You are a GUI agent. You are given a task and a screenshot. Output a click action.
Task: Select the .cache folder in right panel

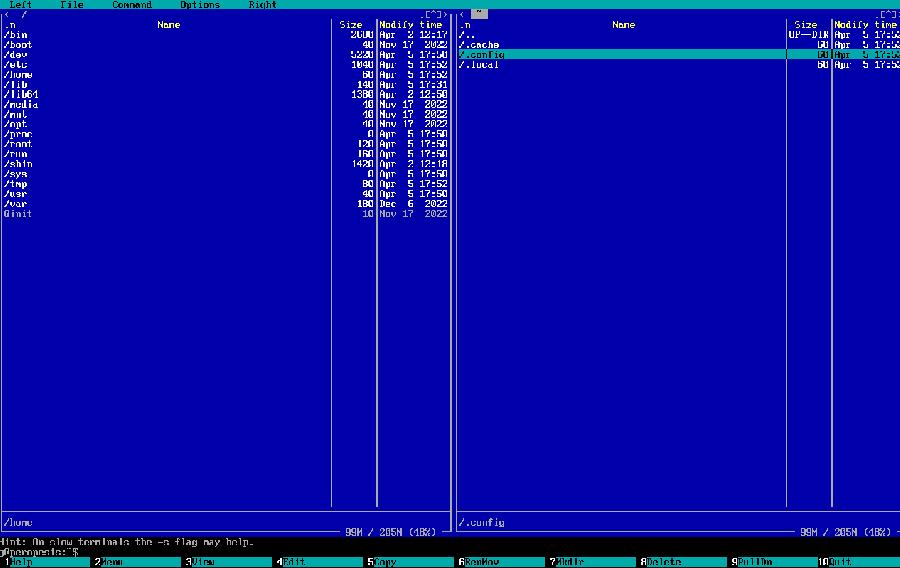[480, 45]
